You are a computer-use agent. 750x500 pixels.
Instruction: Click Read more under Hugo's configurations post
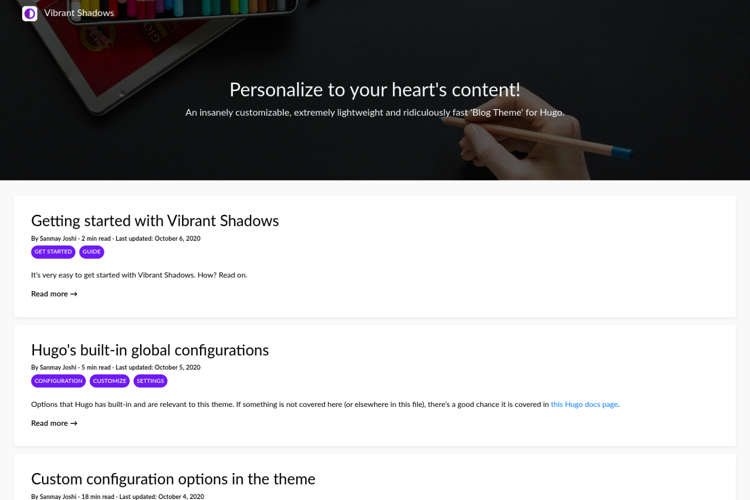[x=49, y=423]
